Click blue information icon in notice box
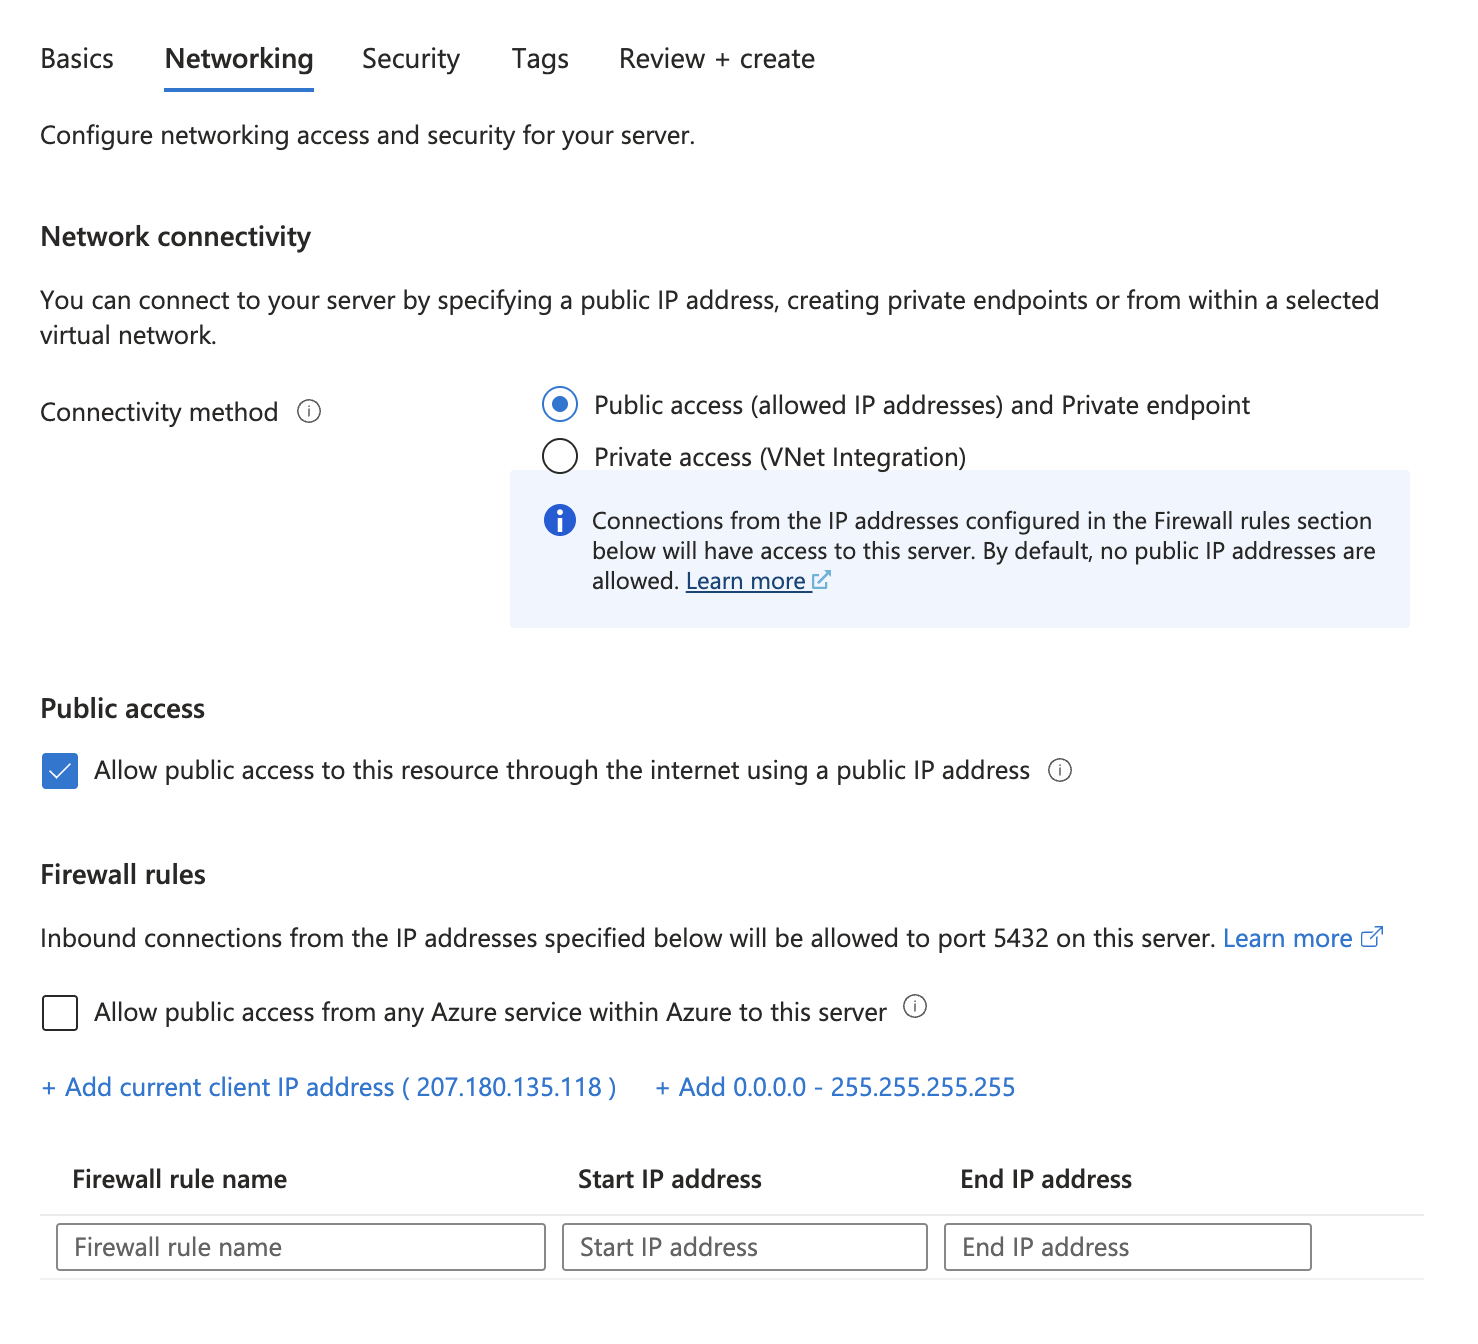This screenshot has height=1344, width=1478. [x=560, y=521]
